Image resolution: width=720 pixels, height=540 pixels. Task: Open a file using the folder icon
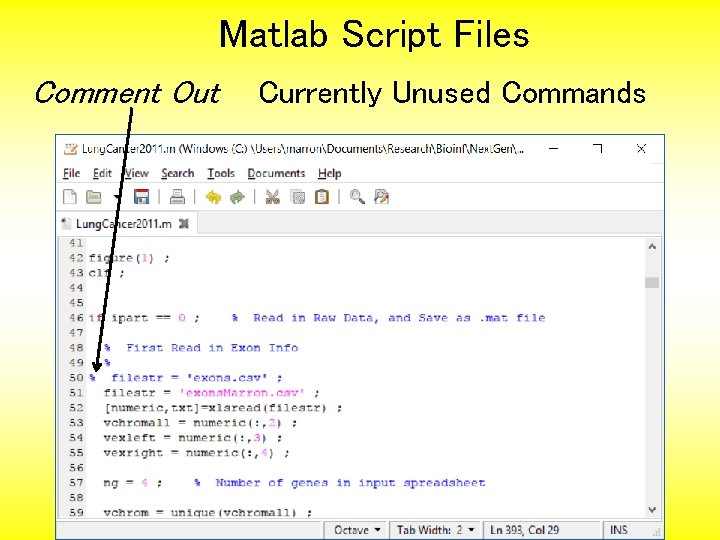click(x=94, y=197)
